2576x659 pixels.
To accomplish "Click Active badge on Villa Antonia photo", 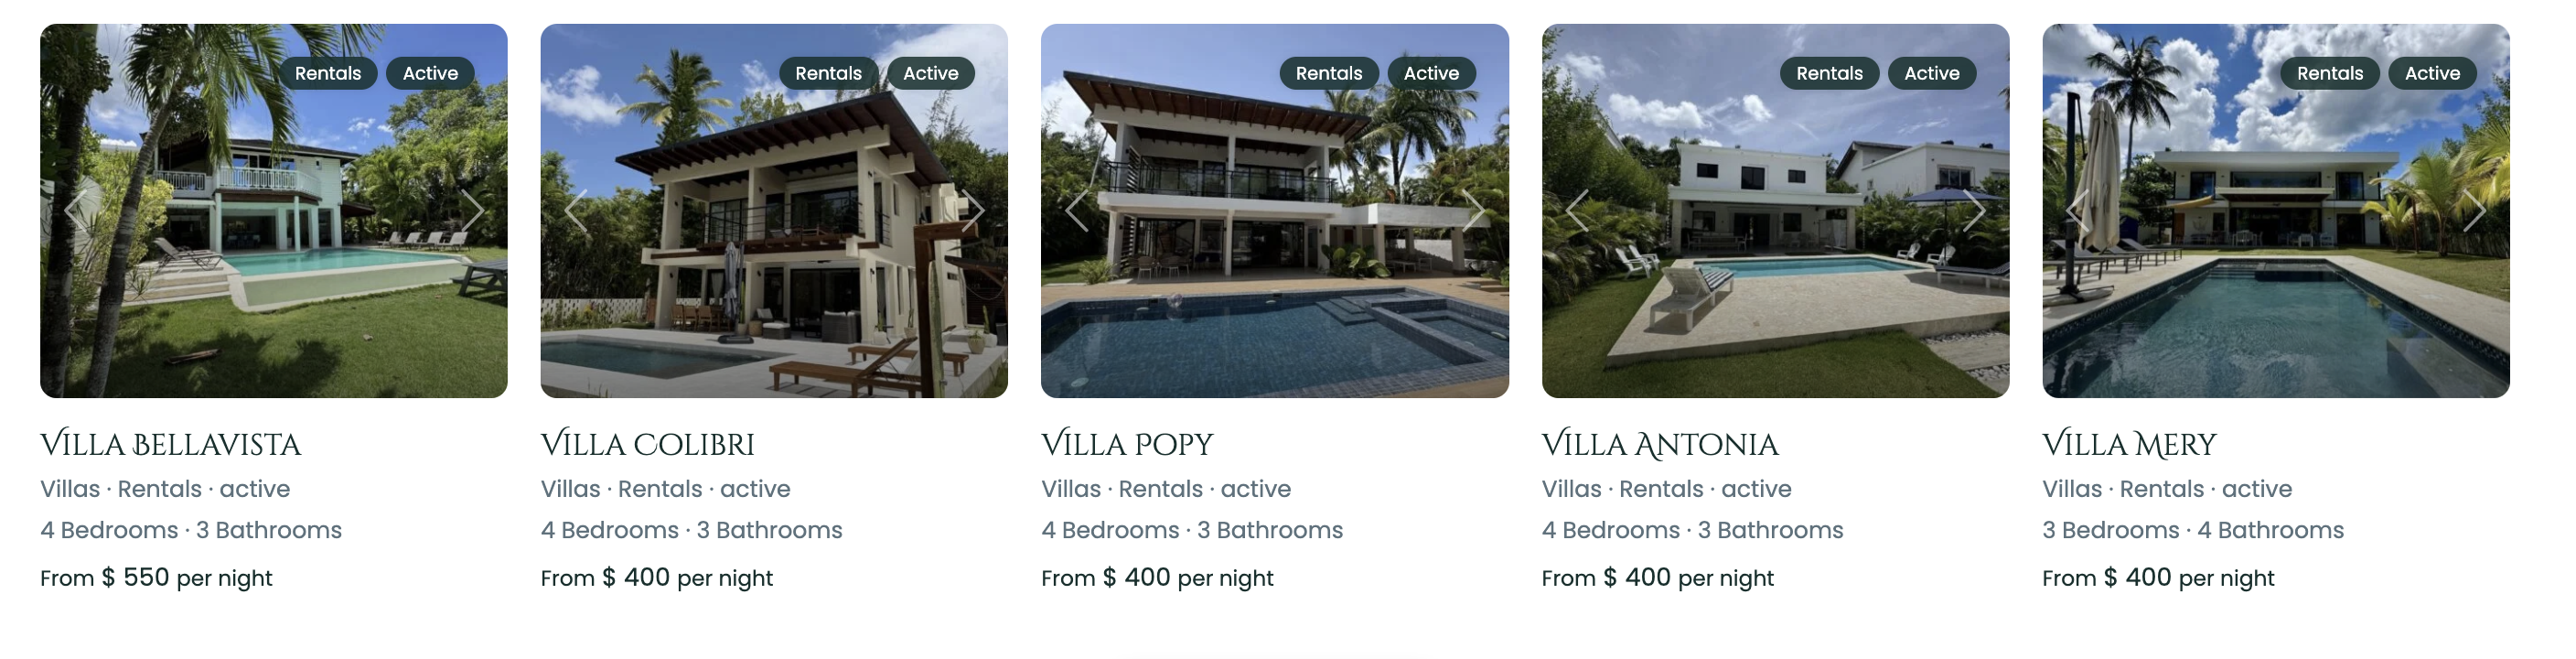I will tap(1932, 73).
